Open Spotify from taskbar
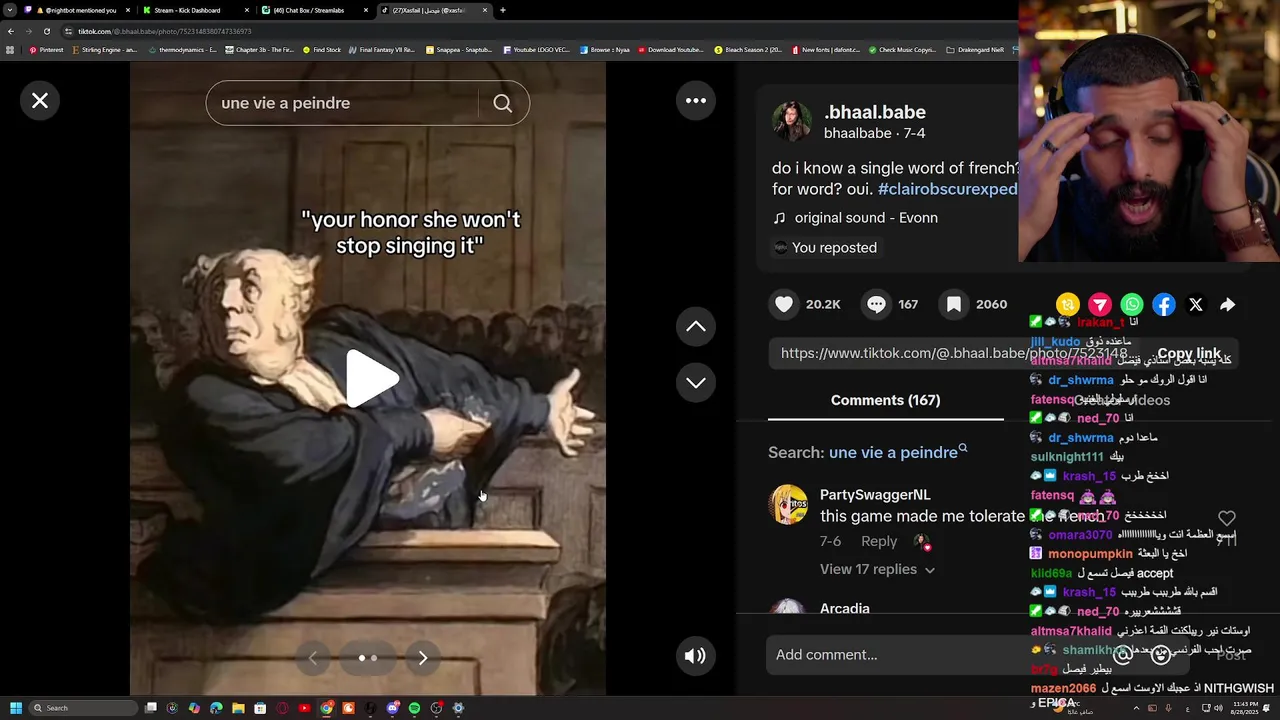1280x720 pixels. coord(414,708)
